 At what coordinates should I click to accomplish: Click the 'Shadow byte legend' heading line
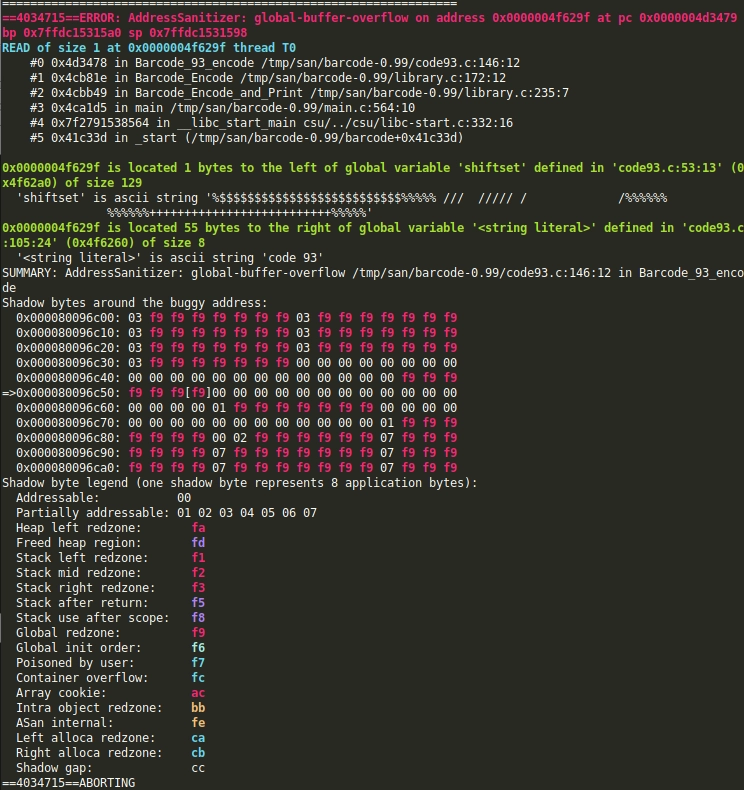[x=240, y=483]
